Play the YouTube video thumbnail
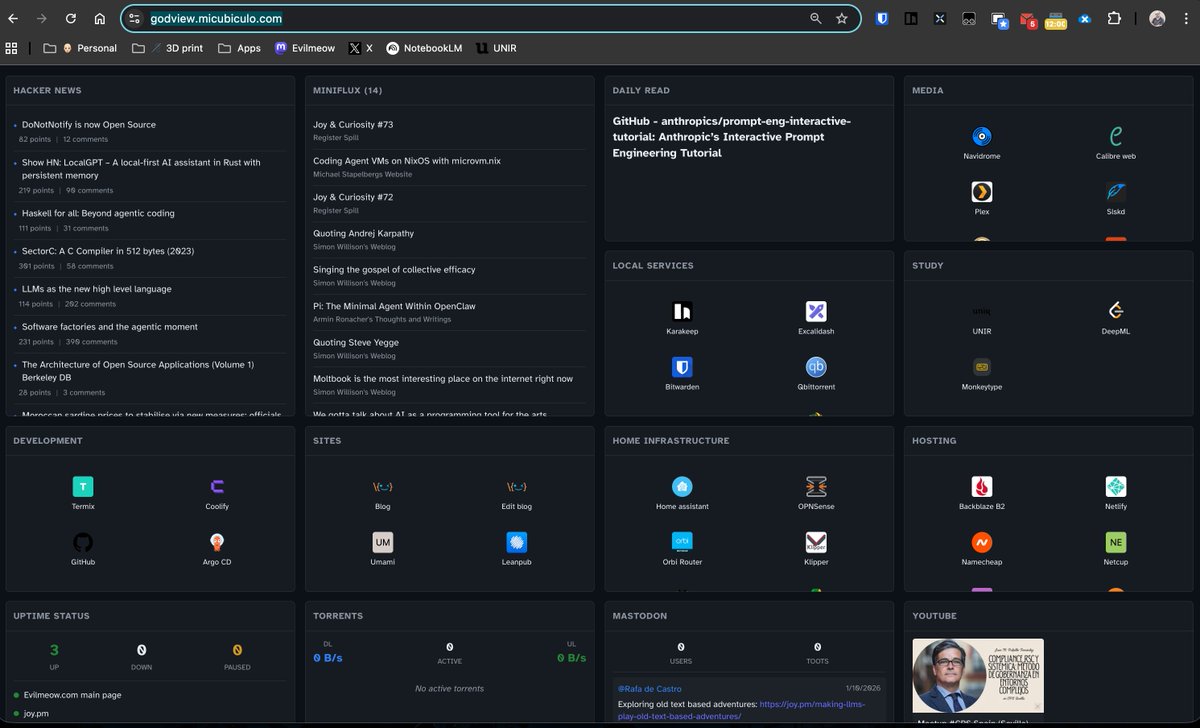The height and width of the screenshot is (728, 1200). [x=978, y=676]
